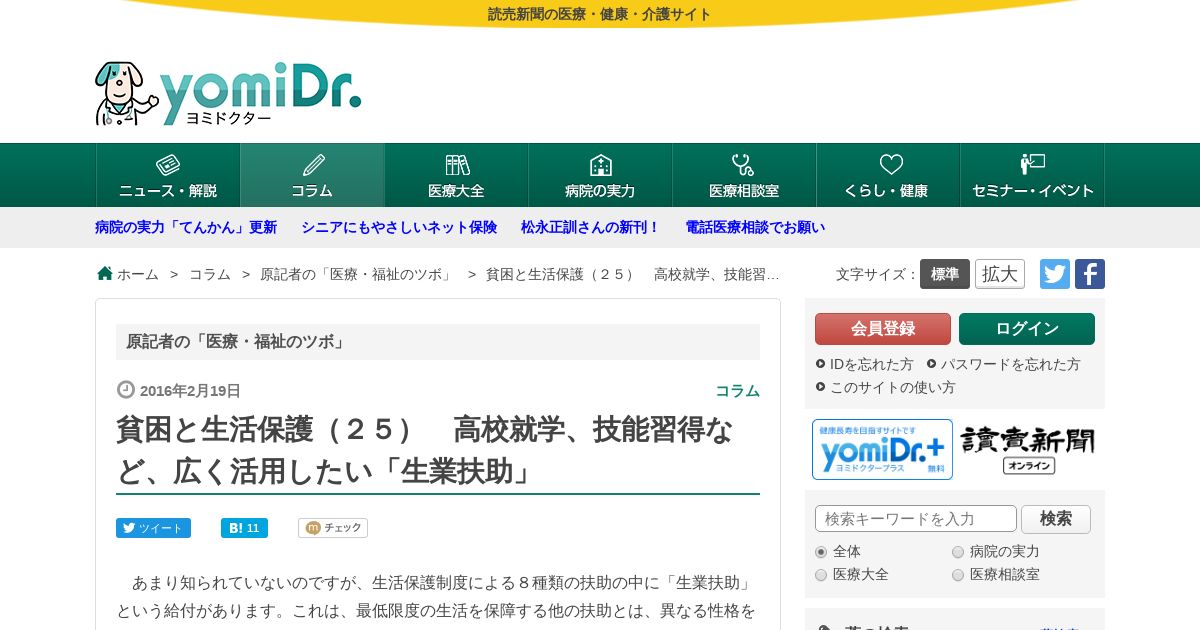Select the 病院の実力 search scope radio
Viewport: 1200px width, 630px height.
pos(958,552)
